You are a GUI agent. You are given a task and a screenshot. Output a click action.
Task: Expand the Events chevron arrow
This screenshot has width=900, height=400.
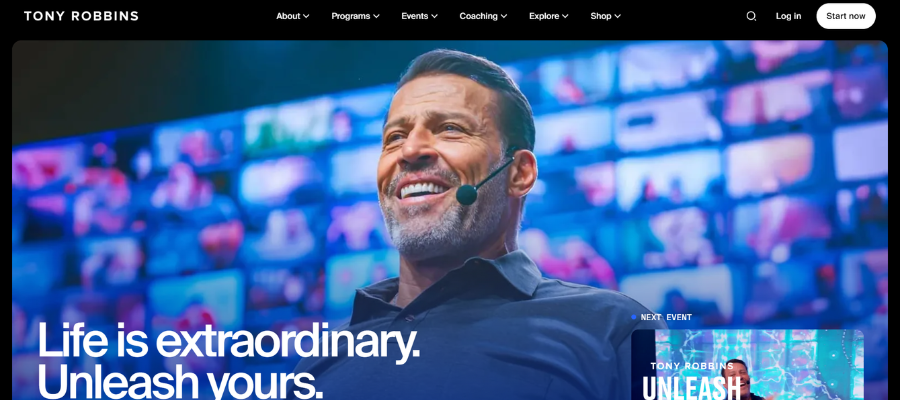[435, 17]
